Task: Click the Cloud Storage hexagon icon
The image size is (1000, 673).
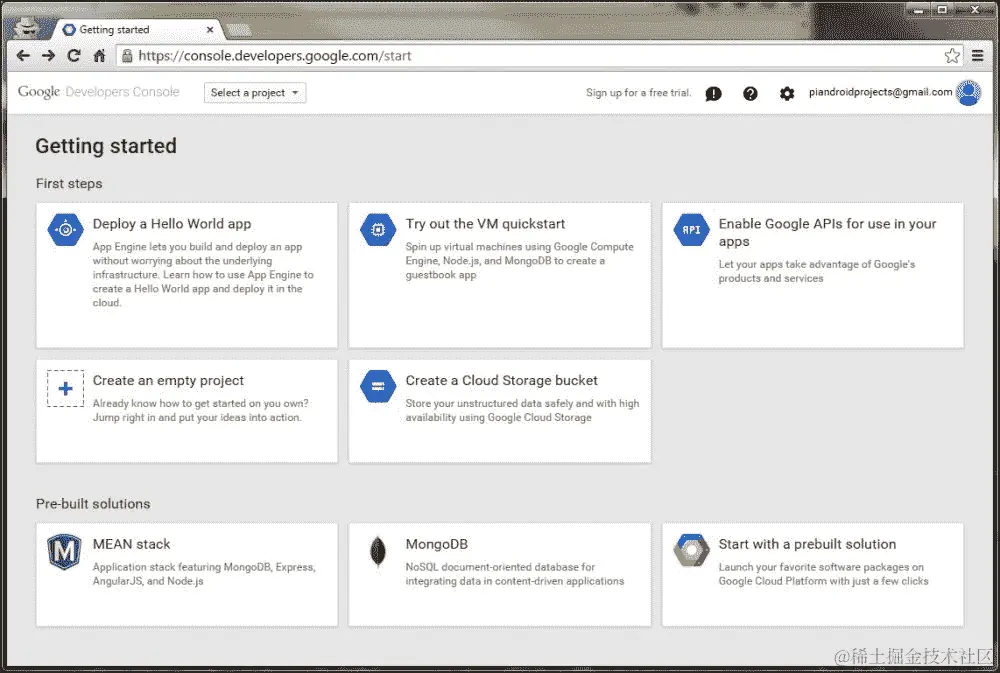Action: pyautogui.click(x=378, y=386)
